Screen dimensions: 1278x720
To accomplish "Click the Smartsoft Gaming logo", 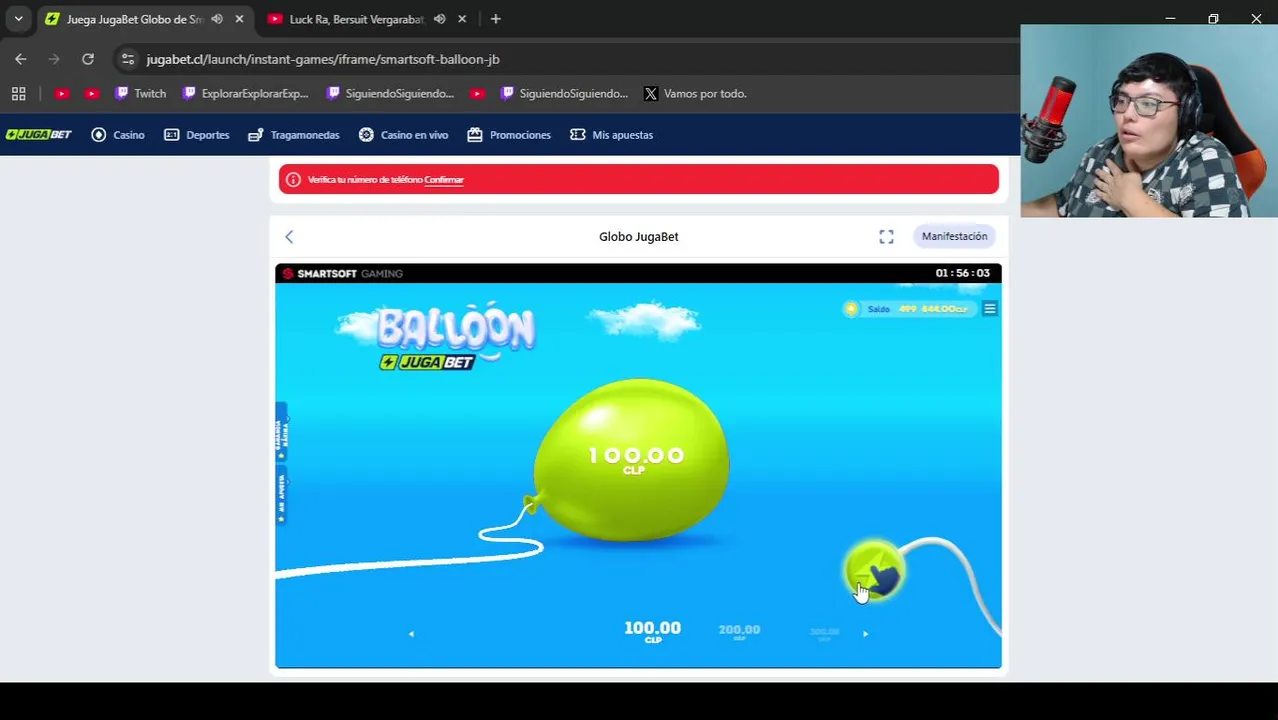I will click(x=343, y=273).
